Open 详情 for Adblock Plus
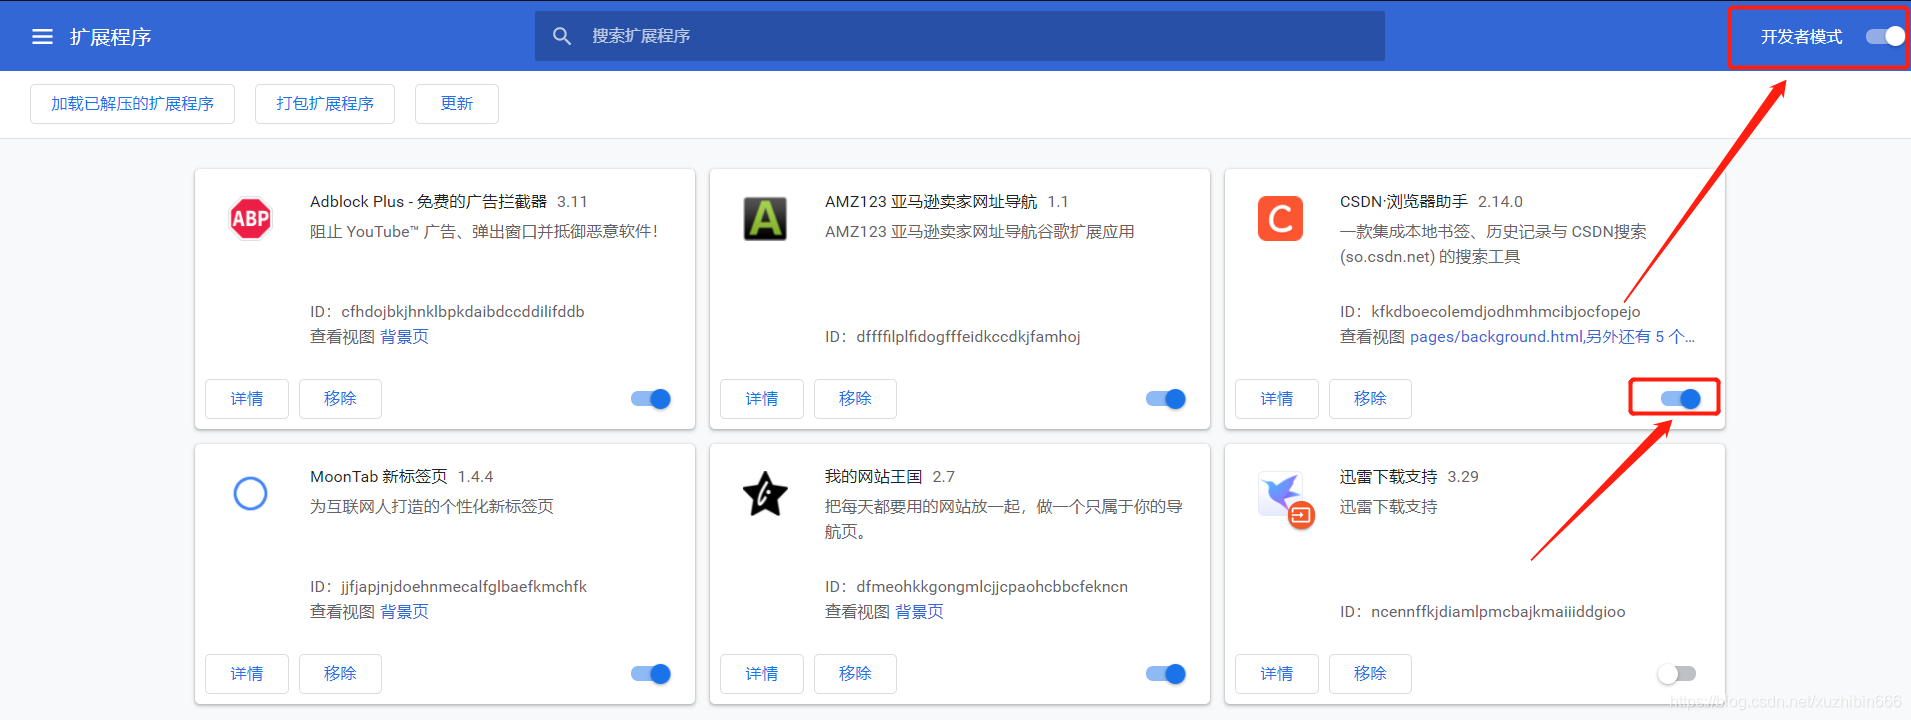This screenshot has height=720, width=1911. point(247,399)
